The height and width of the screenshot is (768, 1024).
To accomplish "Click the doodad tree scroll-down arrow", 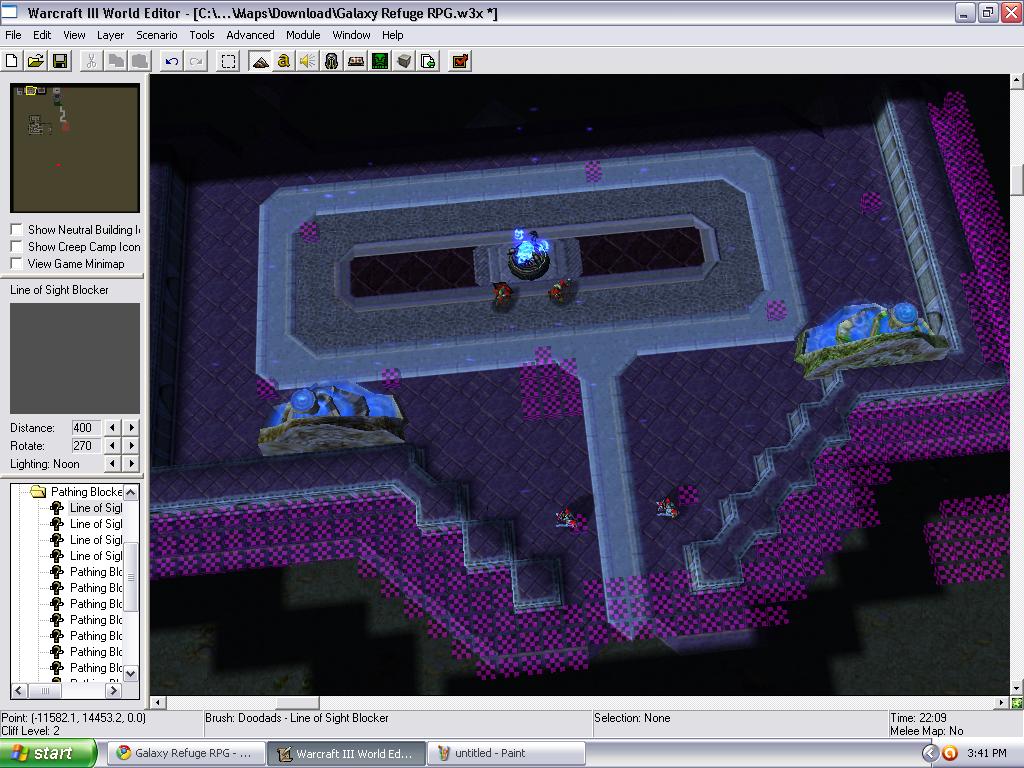I will point(131,673).
